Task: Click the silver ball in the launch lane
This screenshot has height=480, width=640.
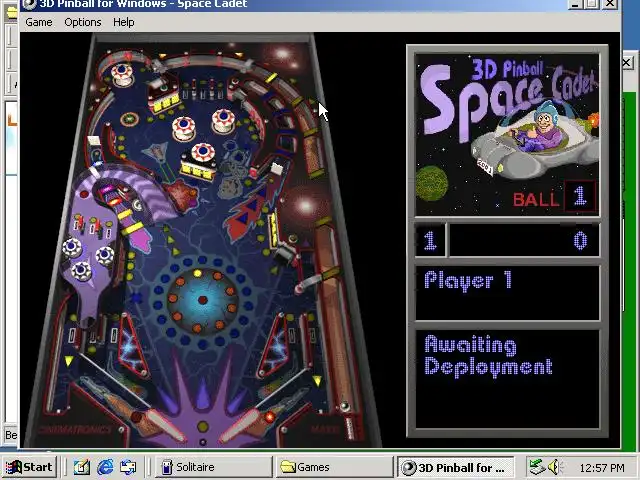Action: pyautogui.click(x=345, y=406)
